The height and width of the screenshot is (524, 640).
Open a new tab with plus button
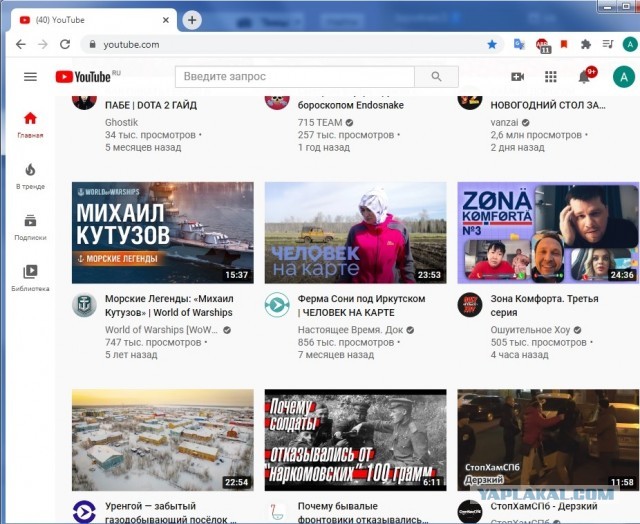tap(192, 20)
